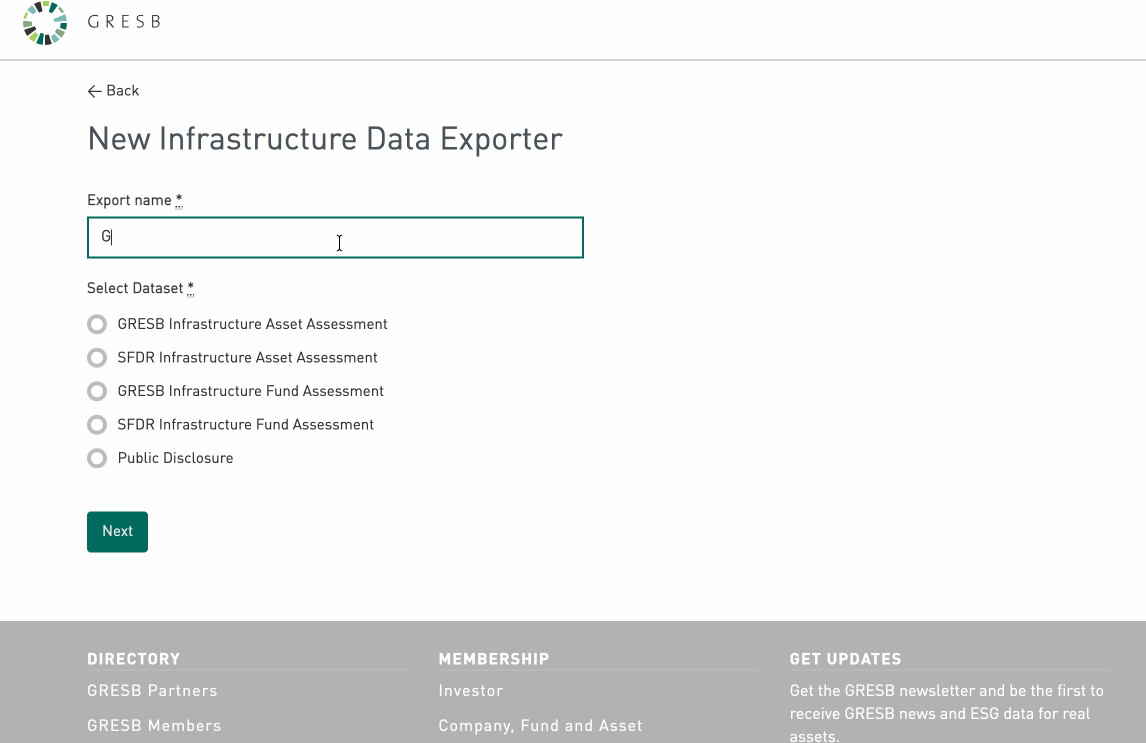This screenshot has width=1146, height=743.
Task: Click the New Infrastructure Data Exporter heading
Action: (325, 138)
